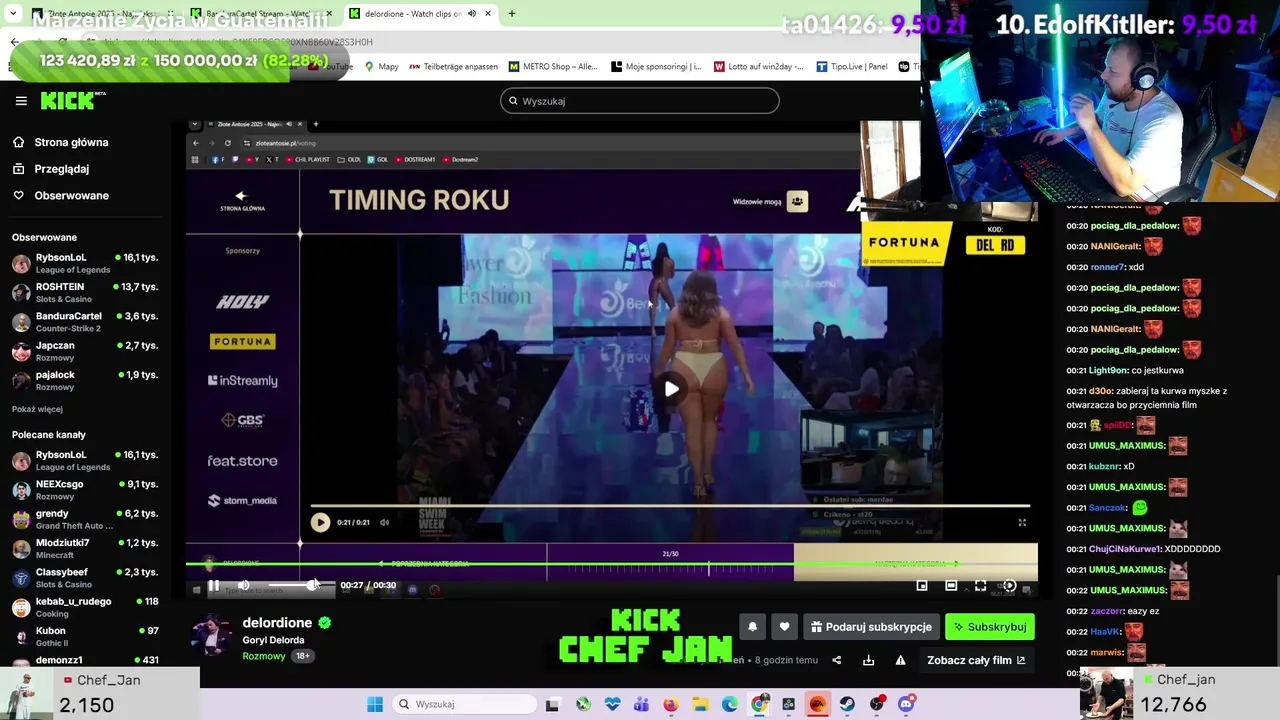Seek the embedded inner video progress bar
The image size is (1280, 720).
pos(670,506)
